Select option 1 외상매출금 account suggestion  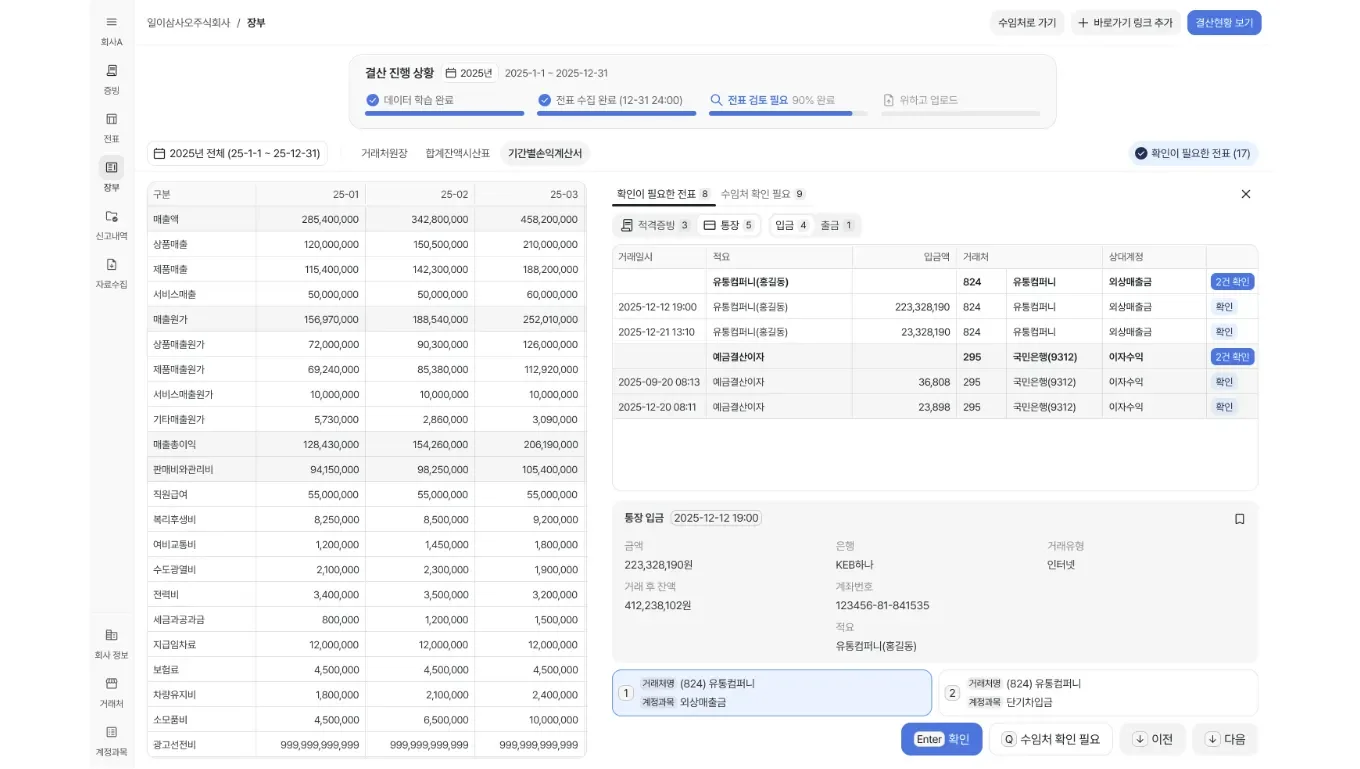pos(771,693)
